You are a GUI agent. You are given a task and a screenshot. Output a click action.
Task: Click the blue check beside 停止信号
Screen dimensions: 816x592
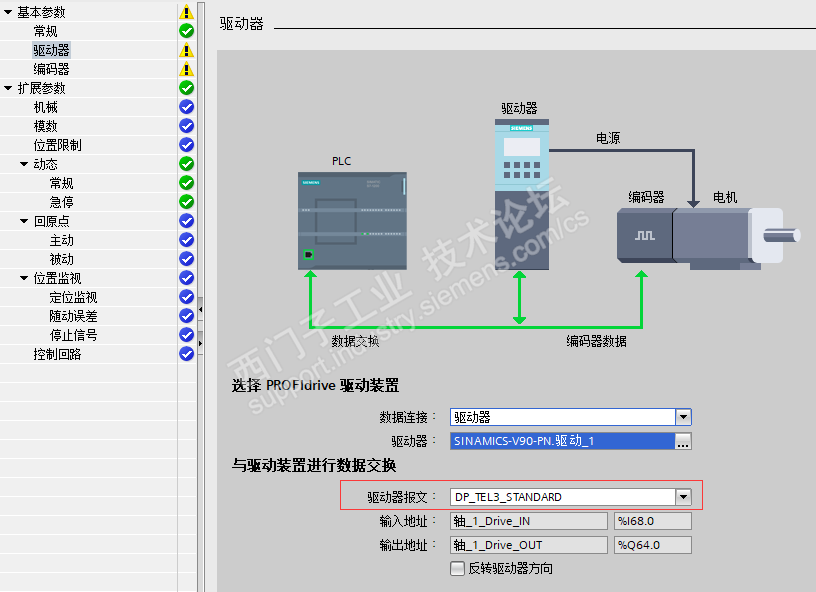coord(186,335)
